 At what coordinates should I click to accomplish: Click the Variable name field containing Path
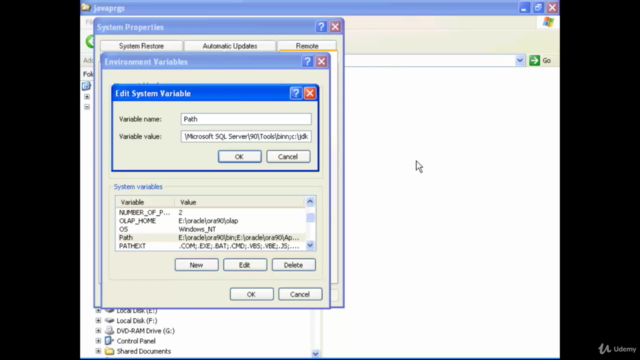246,119
